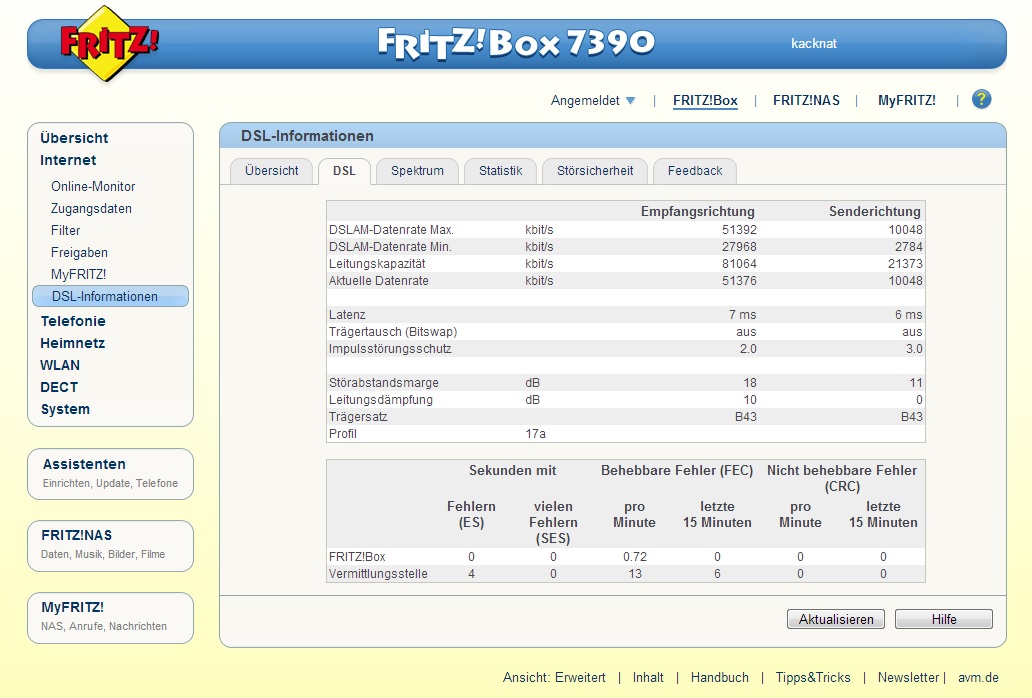
Task: Visit the avm.de footer link
Action: pos(978,678)
